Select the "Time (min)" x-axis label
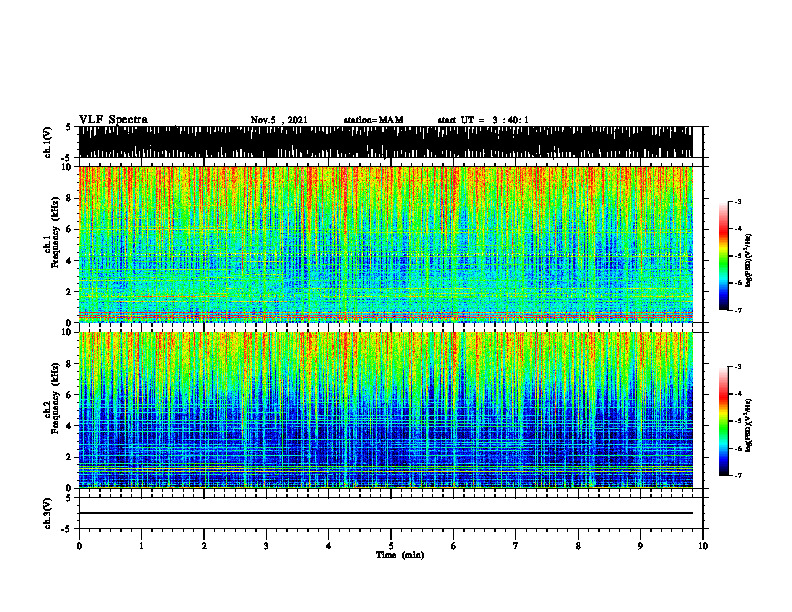This screenshot has width=792, height=612. 400,555
